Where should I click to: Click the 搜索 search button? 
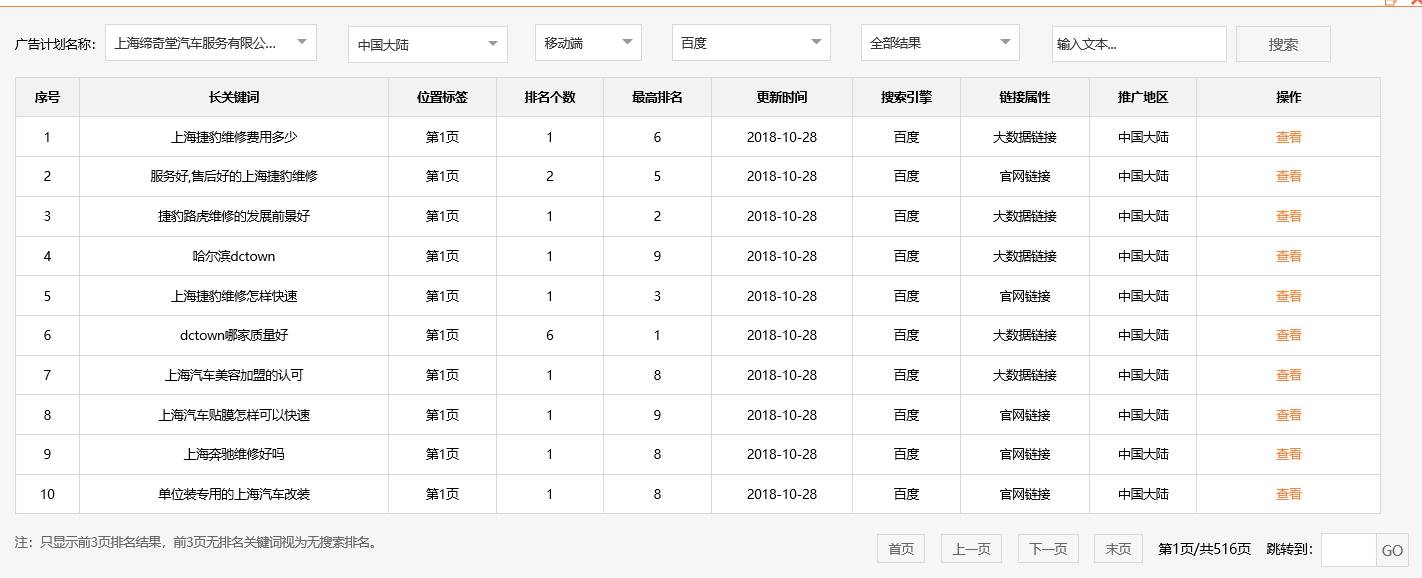click(1283, 43)
